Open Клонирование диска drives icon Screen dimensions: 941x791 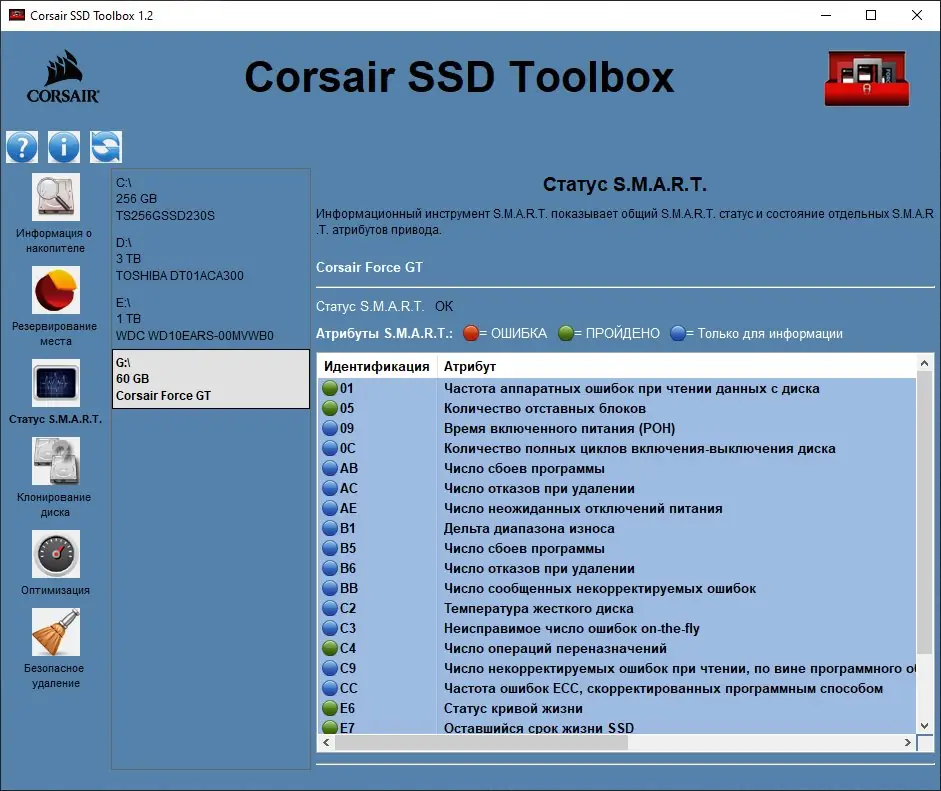(56, 461)
